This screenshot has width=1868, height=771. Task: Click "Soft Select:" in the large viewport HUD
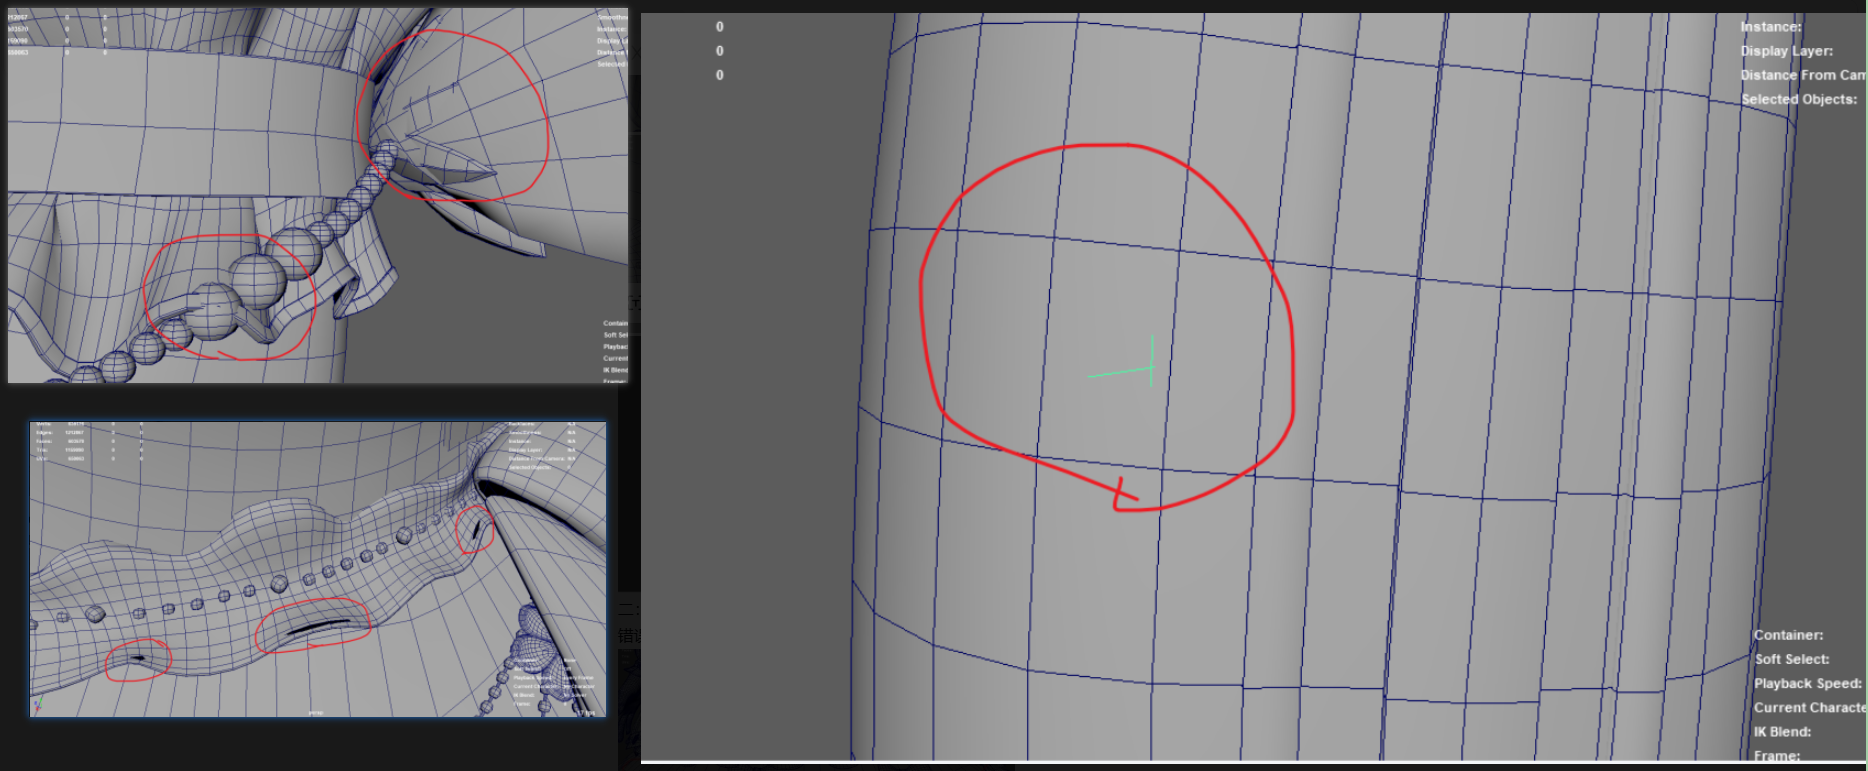click(x=1791, y=659)
